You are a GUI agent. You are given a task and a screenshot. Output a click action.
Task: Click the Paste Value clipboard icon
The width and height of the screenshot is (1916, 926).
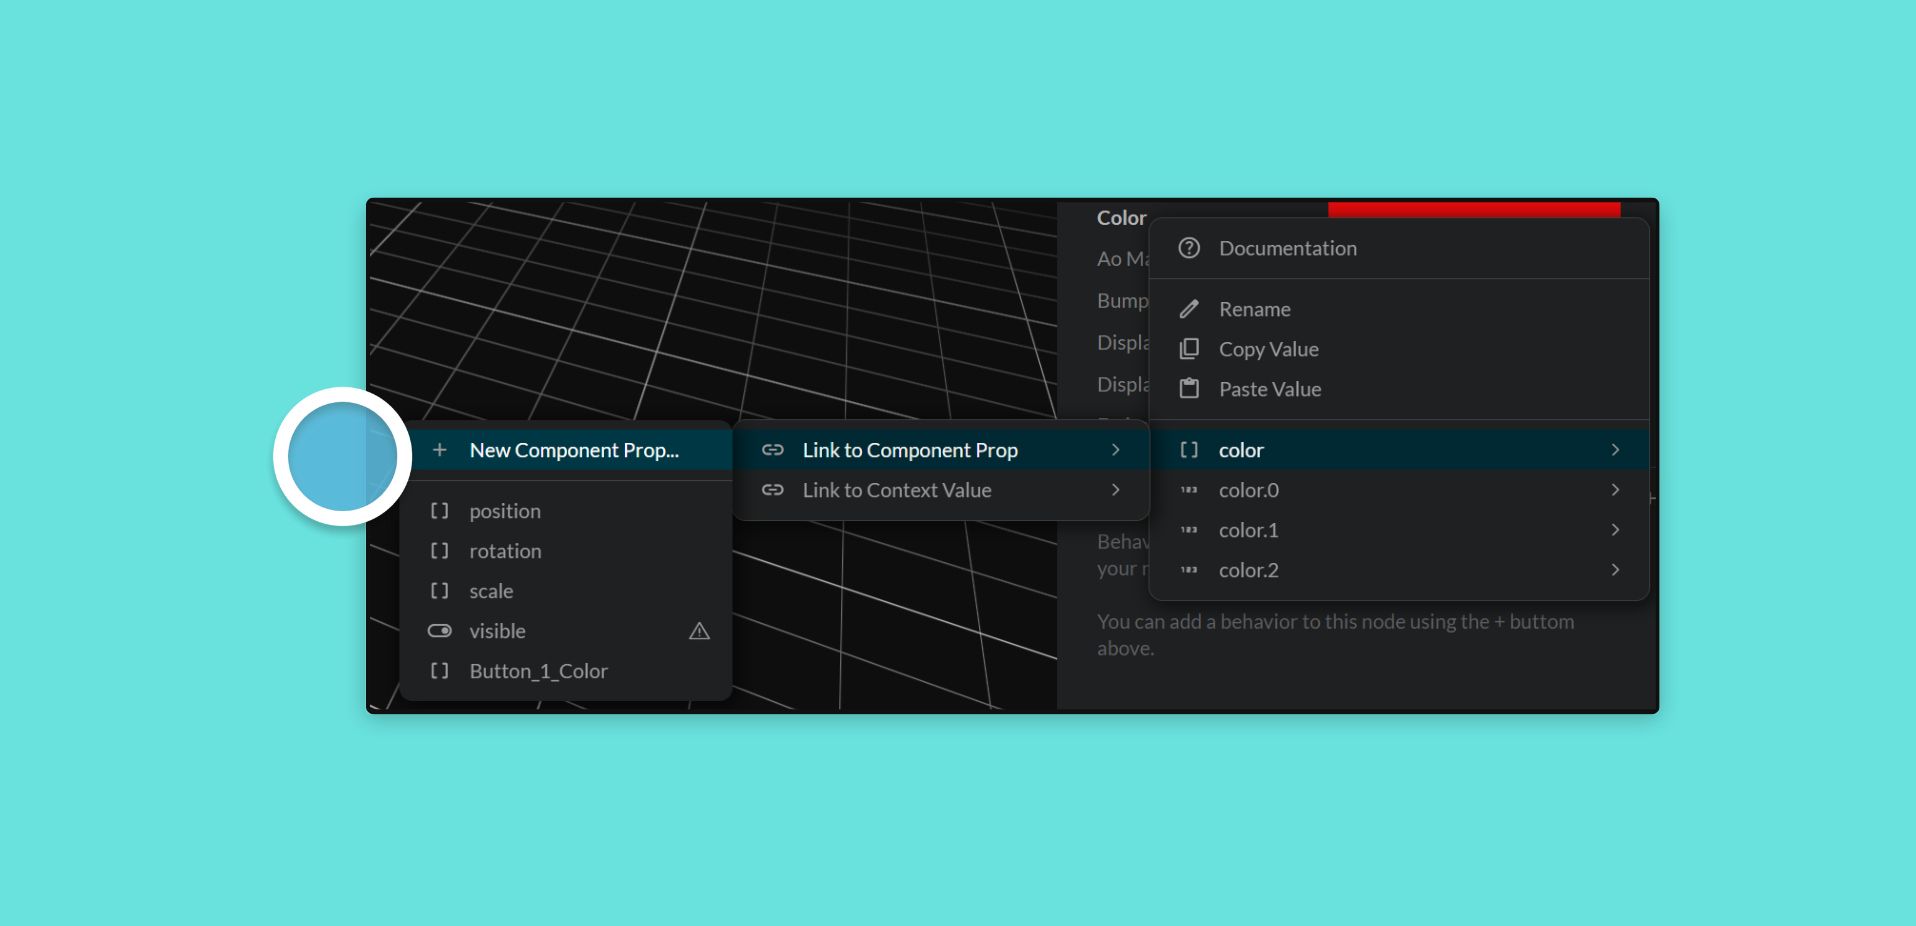click(x=1189, y=389)
